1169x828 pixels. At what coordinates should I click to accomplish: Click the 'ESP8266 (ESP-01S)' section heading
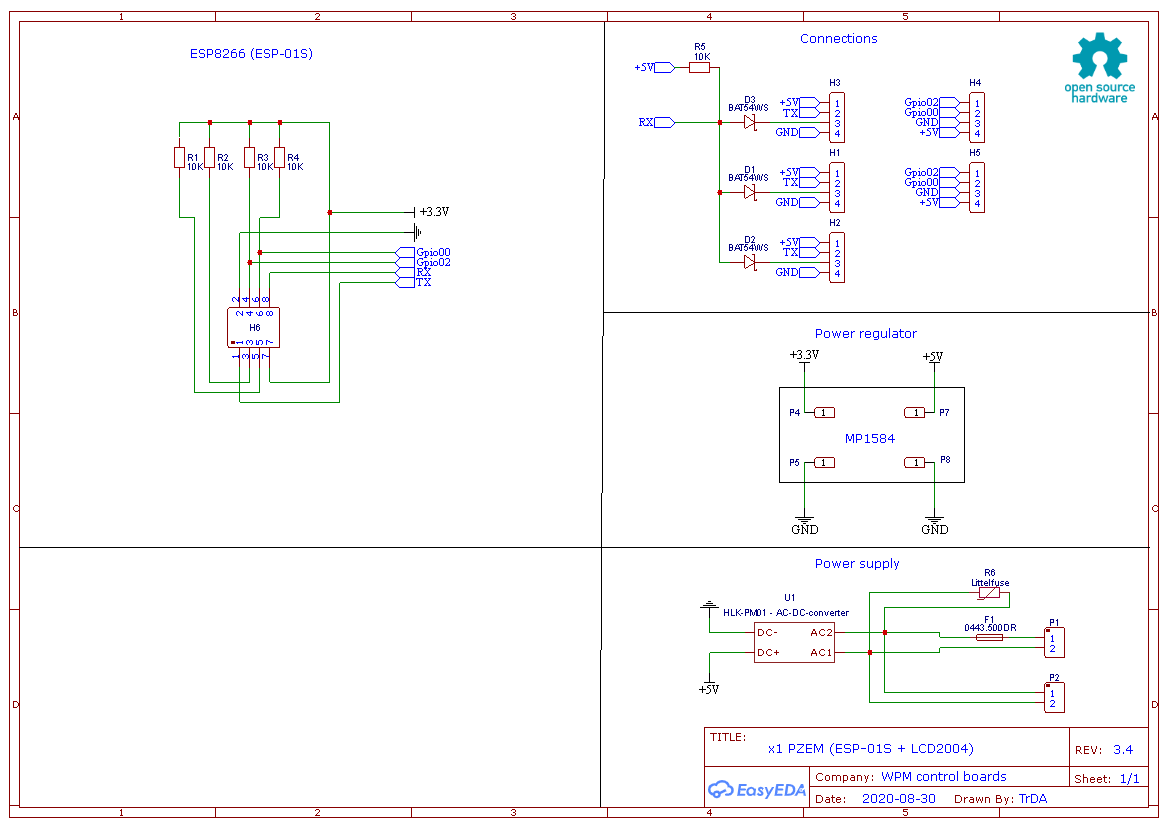pos(251,54)
